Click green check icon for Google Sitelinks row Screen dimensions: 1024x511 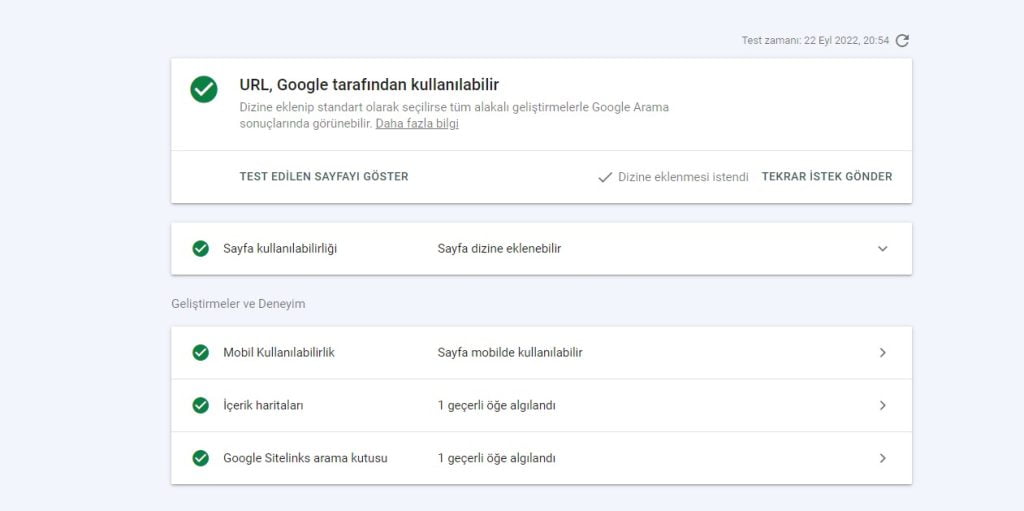(x=200, y=459)
